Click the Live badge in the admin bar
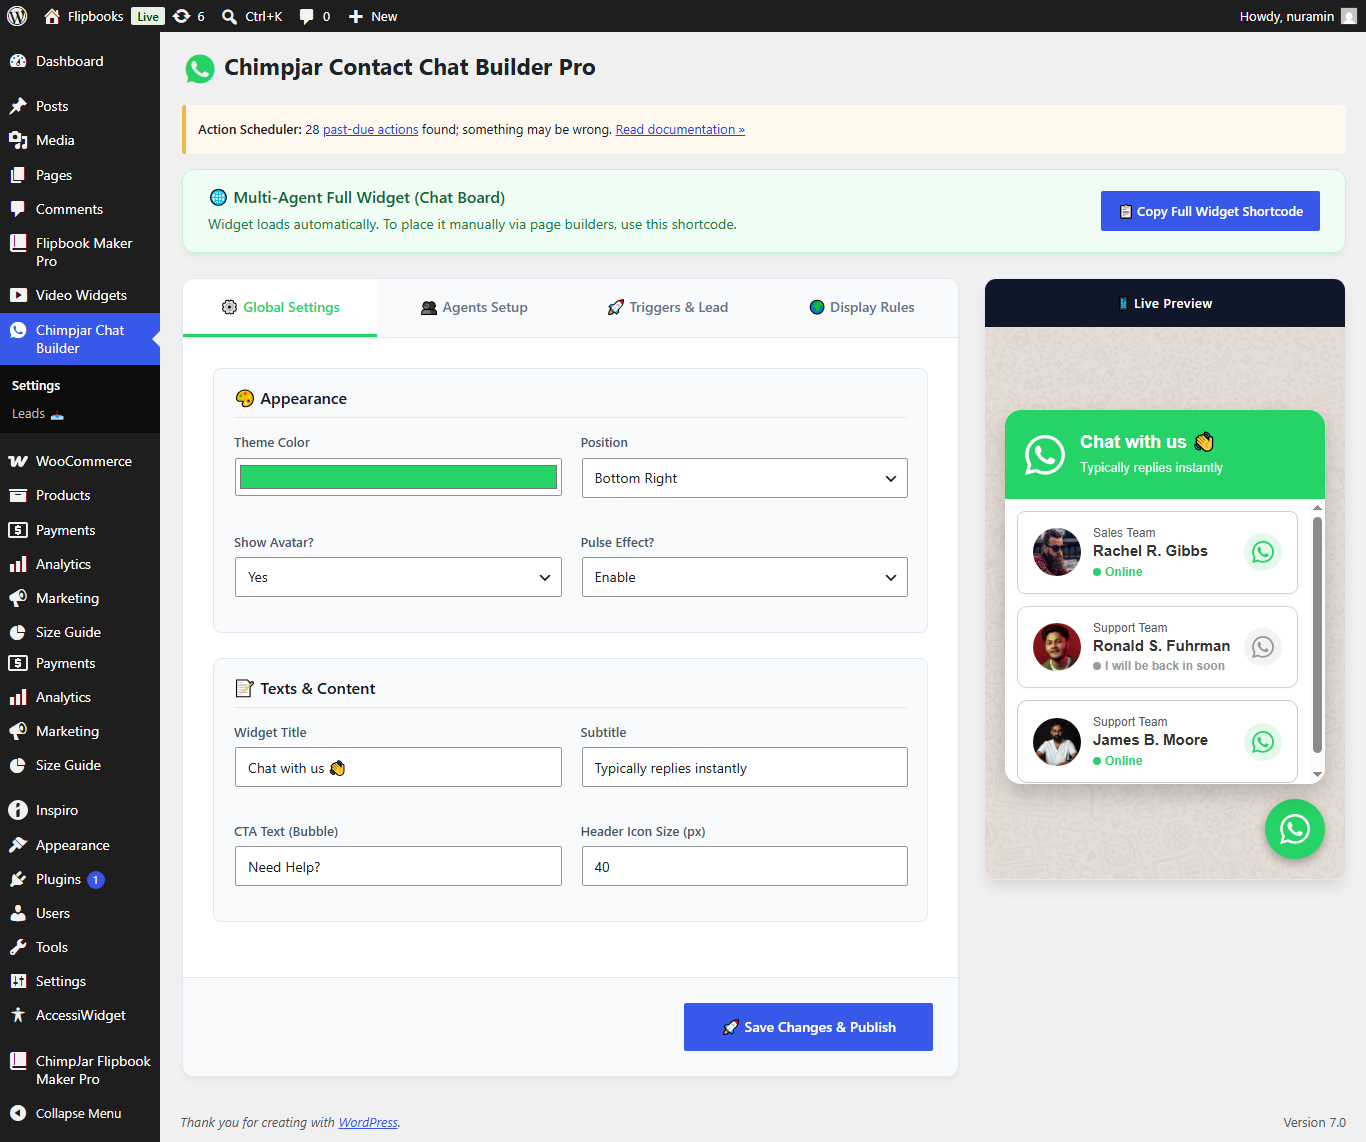Image resolution: width=1366 pixels, height=1142 pixels. (148, 16)
